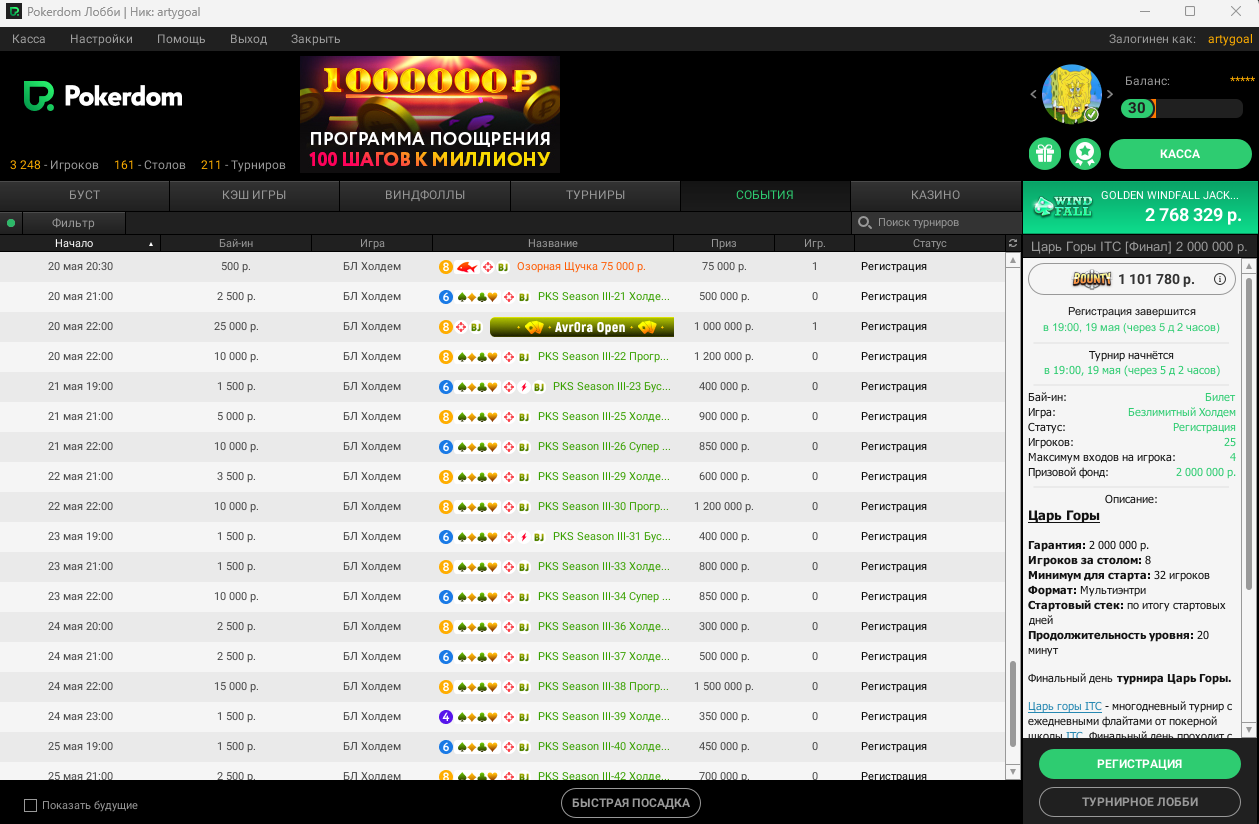Refresh the tournament list
Viewport: 1259px width, 824px height.
(1013, 244)
